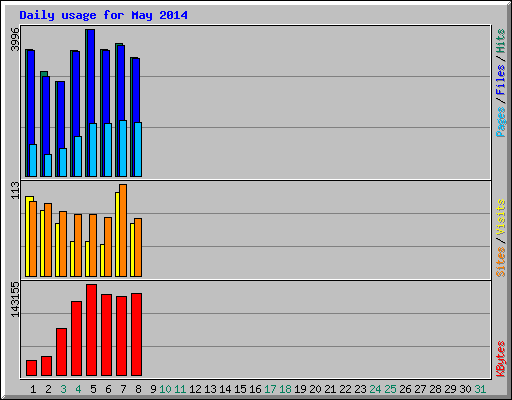Click the 113 sites axis value

(x=15, y=190)
